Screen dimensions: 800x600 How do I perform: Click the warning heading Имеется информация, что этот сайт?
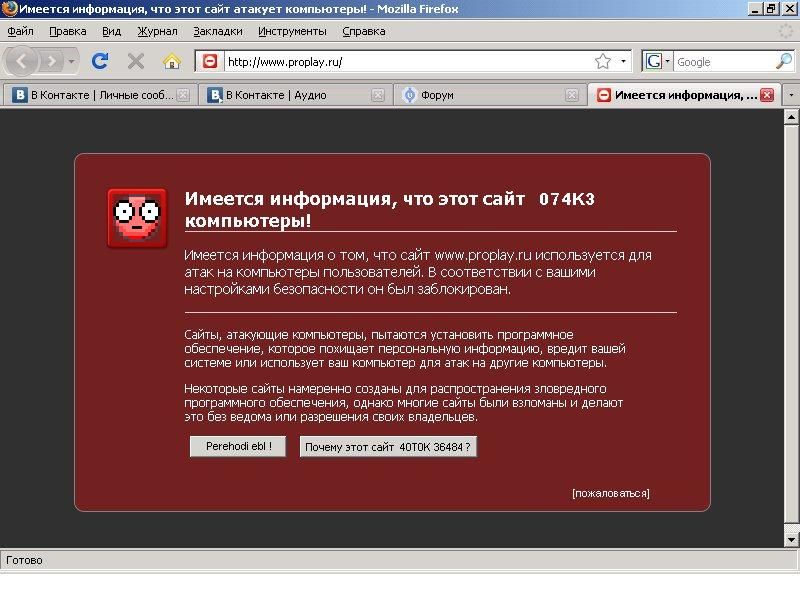click(x=355, y=198)
